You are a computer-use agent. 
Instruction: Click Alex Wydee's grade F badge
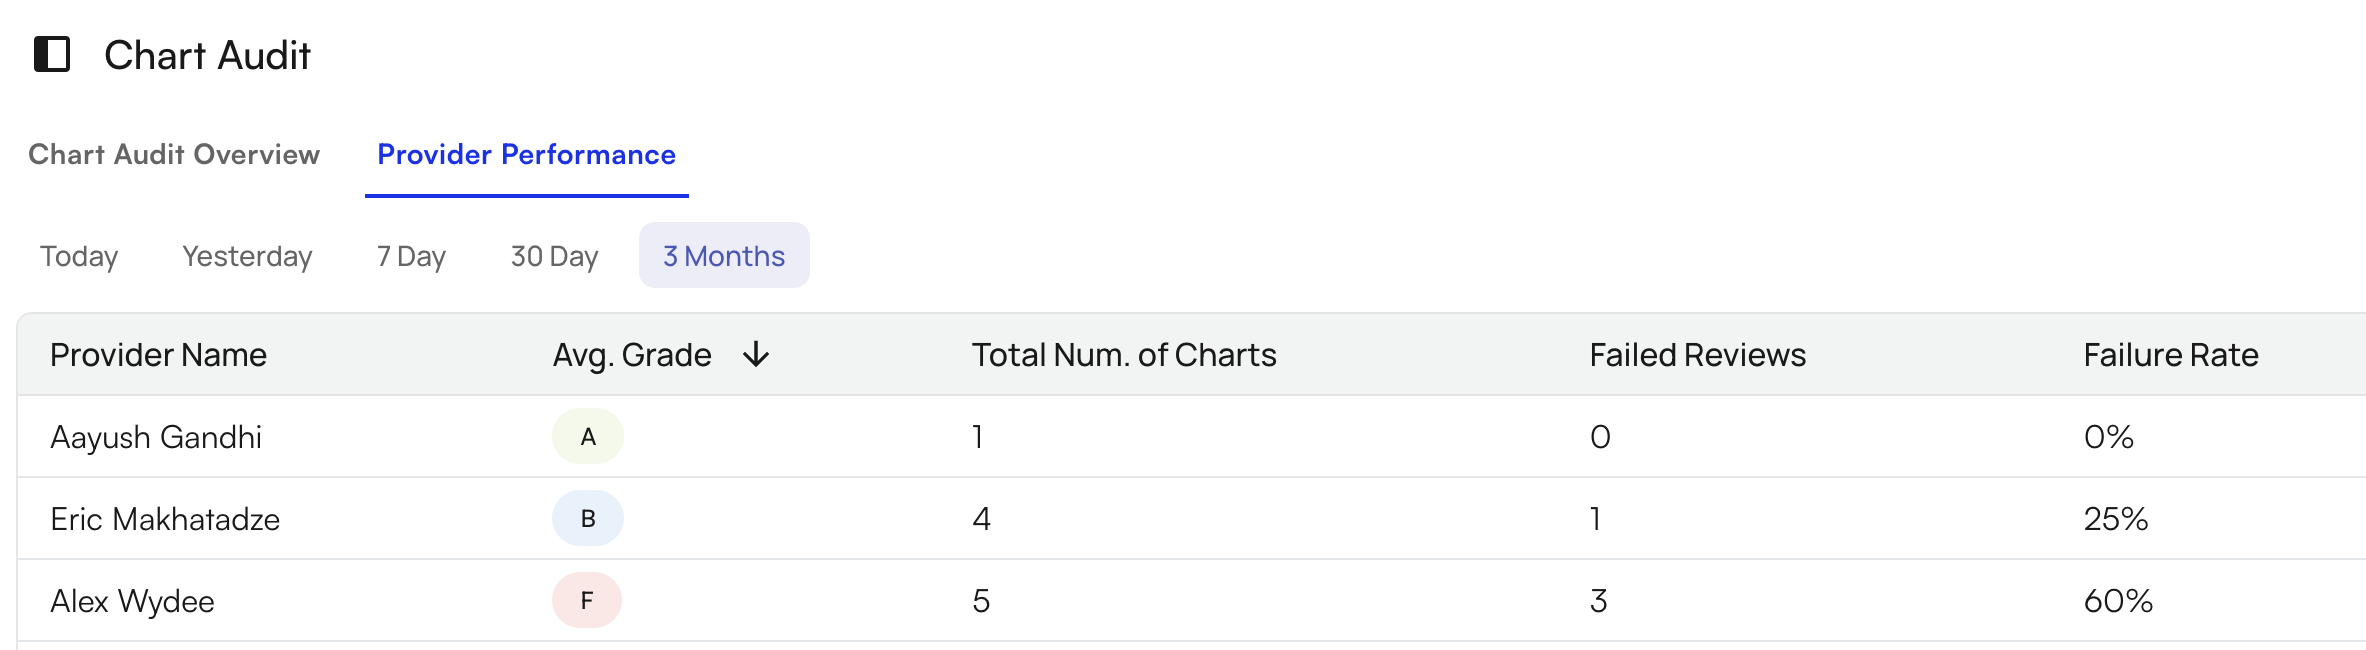point(586,600)
